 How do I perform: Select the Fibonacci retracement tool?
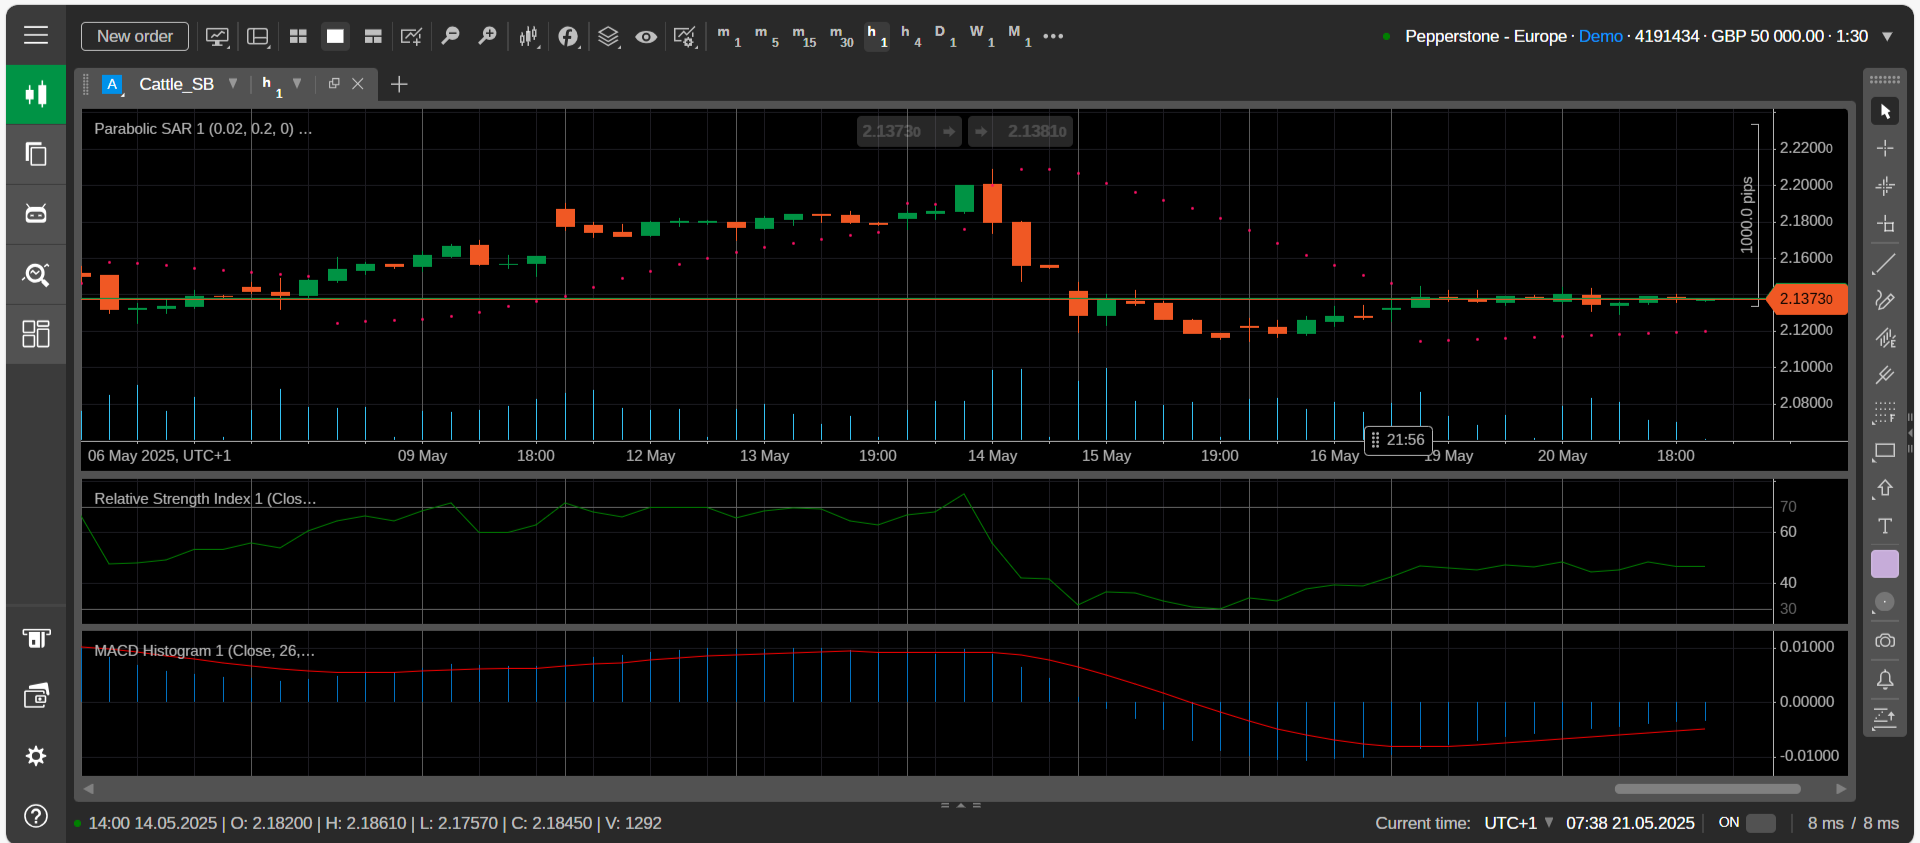[1885, 413]
